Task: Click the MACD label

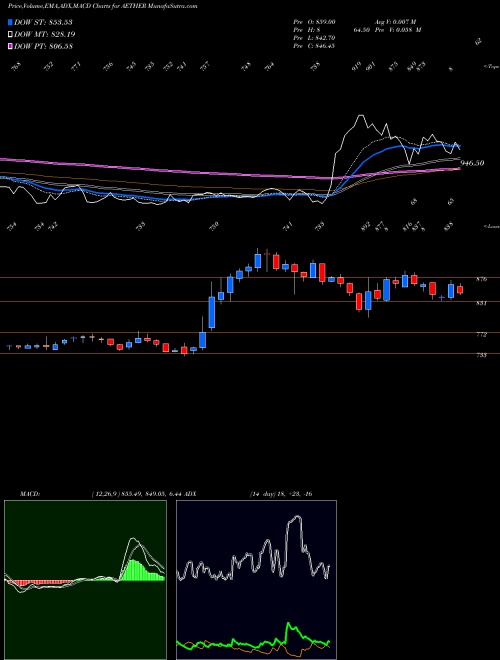Action: pos(30,494)
